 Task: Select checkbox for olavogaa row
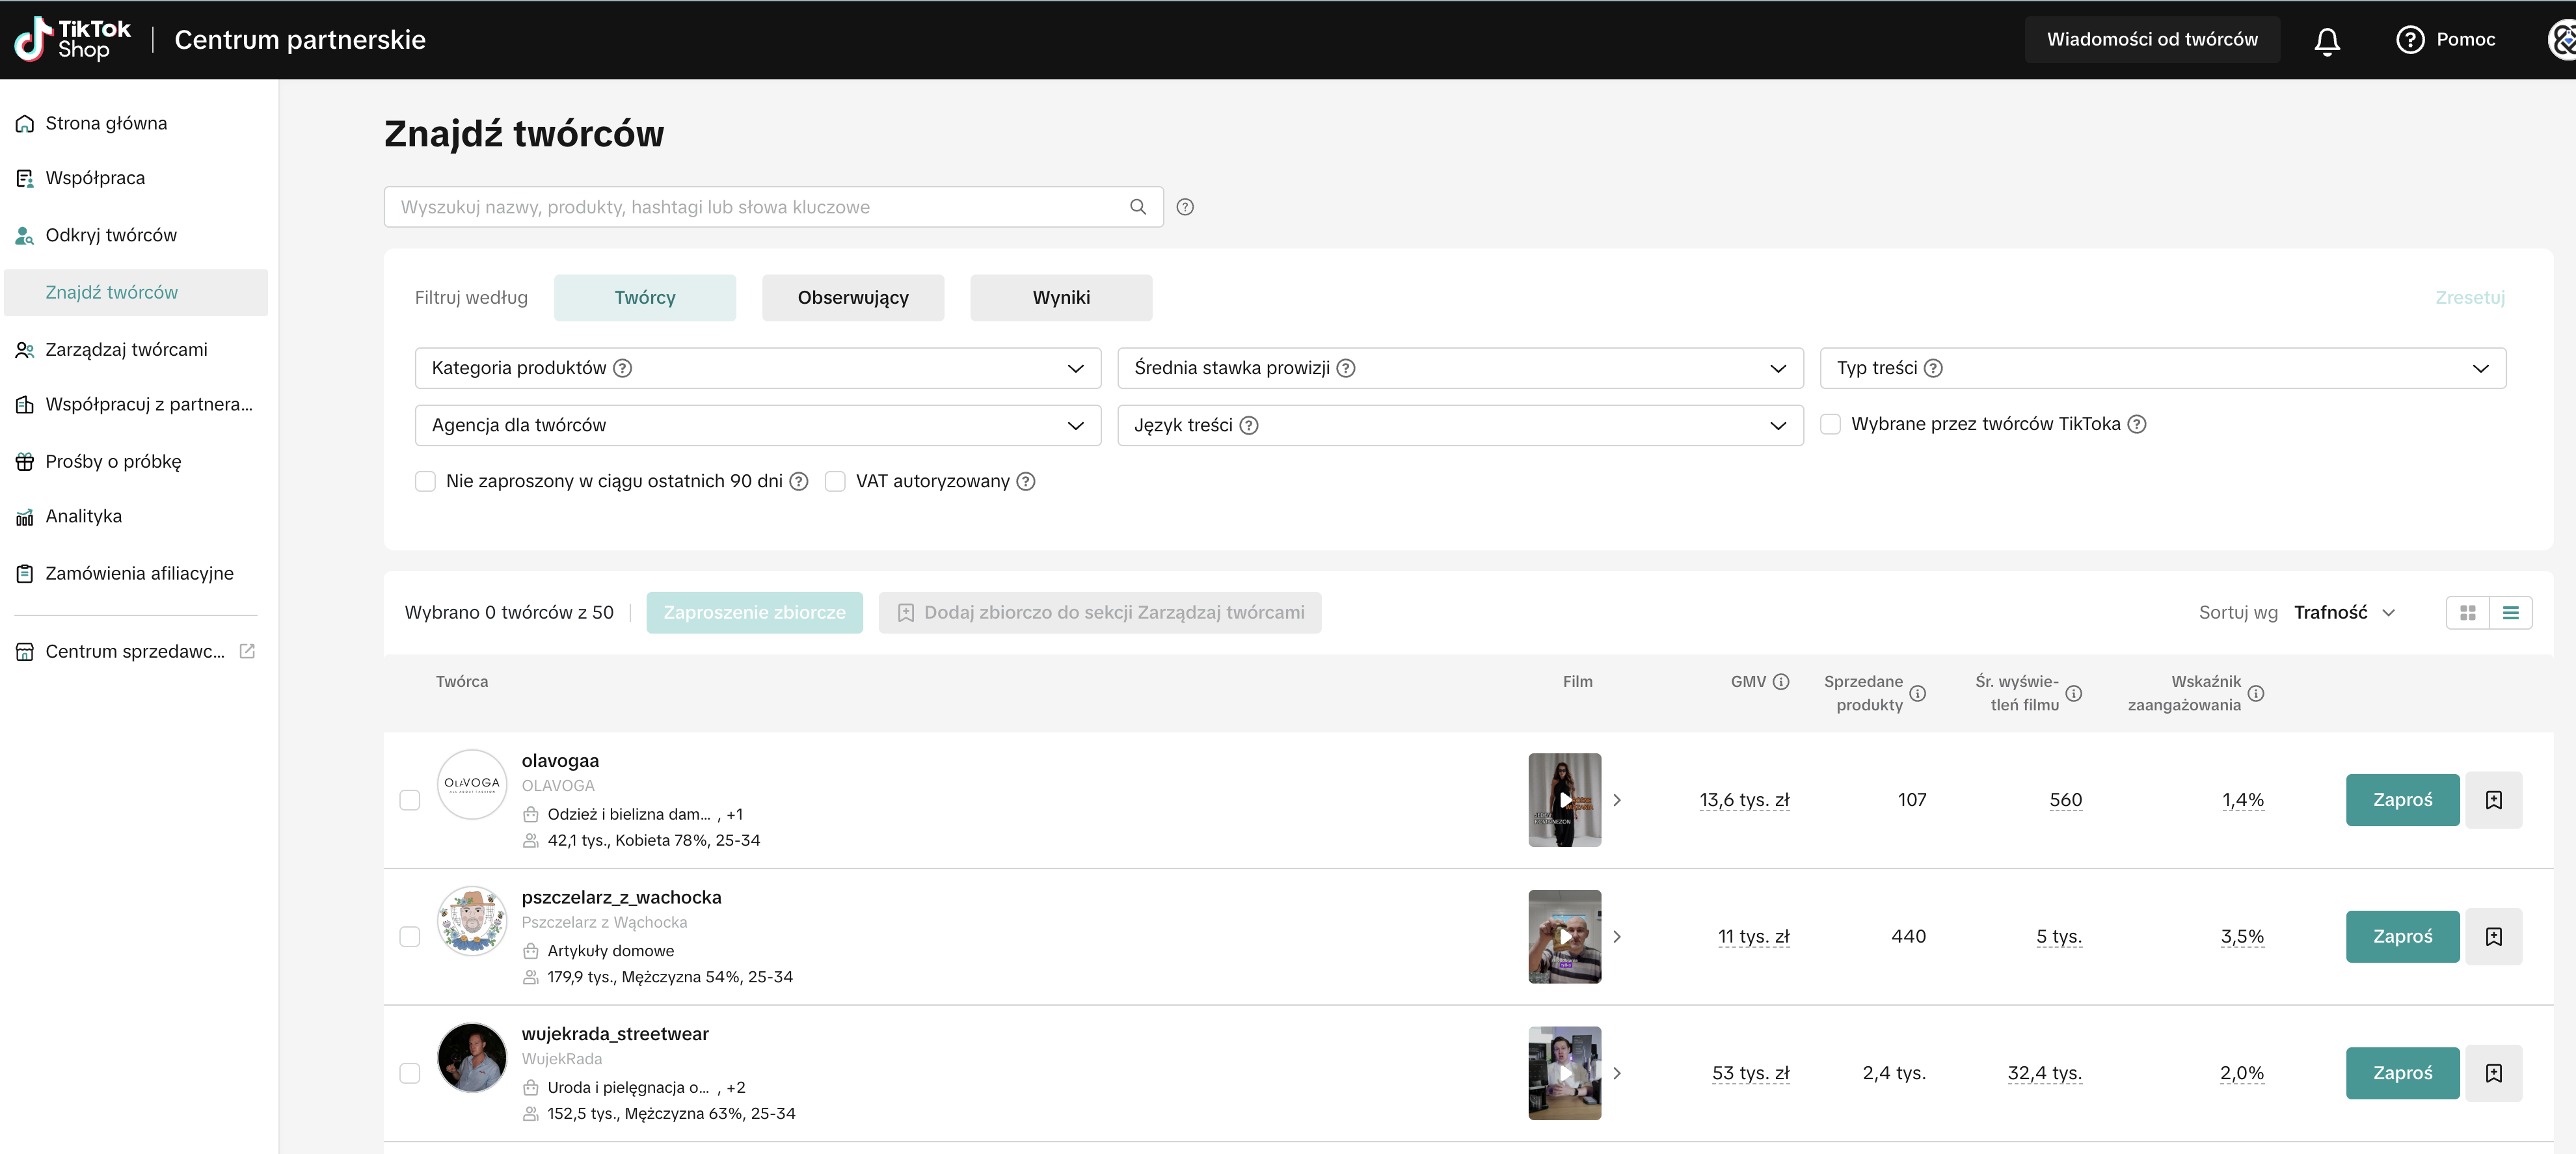pos(410,800)
